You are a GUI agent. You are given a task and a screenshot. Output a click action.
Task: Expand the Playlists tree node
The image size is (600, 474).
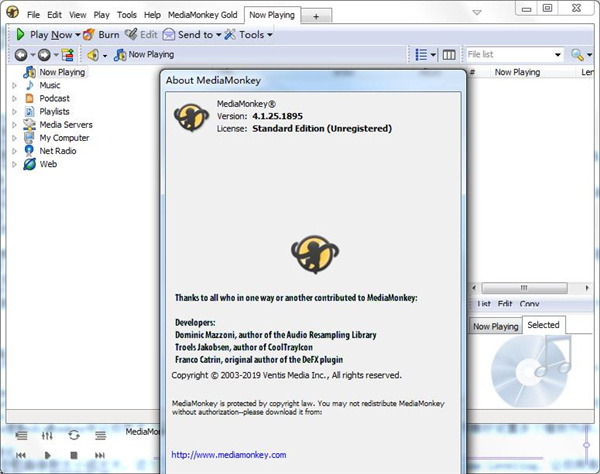(x=15, y=112)
